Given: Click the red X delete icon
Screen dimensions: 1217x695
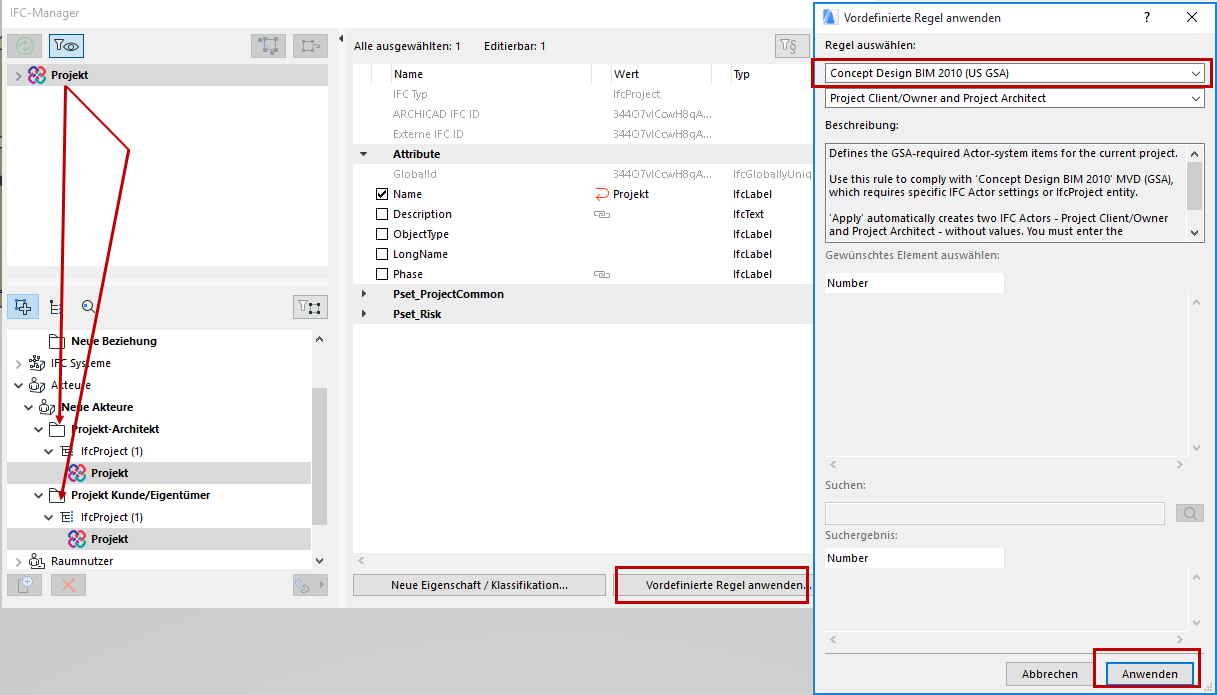Looking at the screenshot, I should (69, 585).
